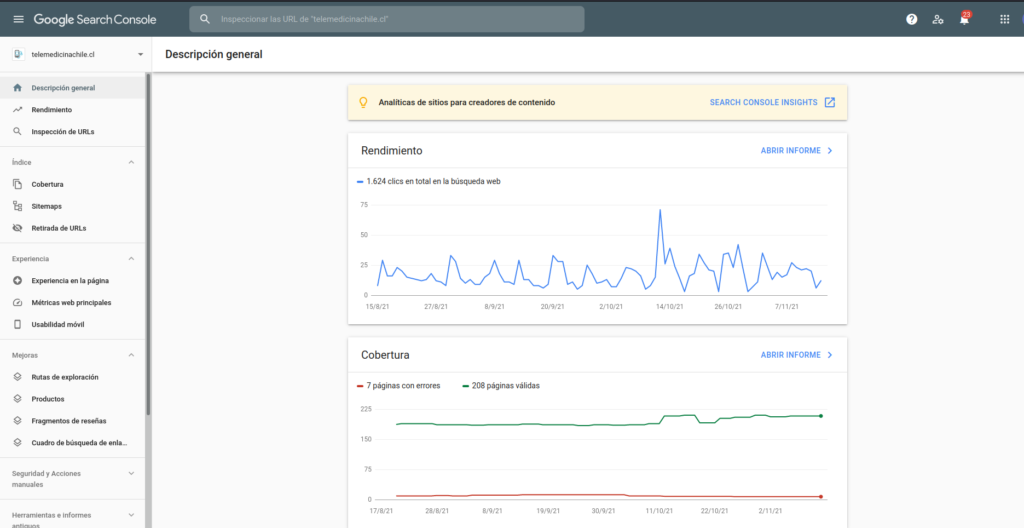Go to Descripción general in sidebar

[72, 88]
